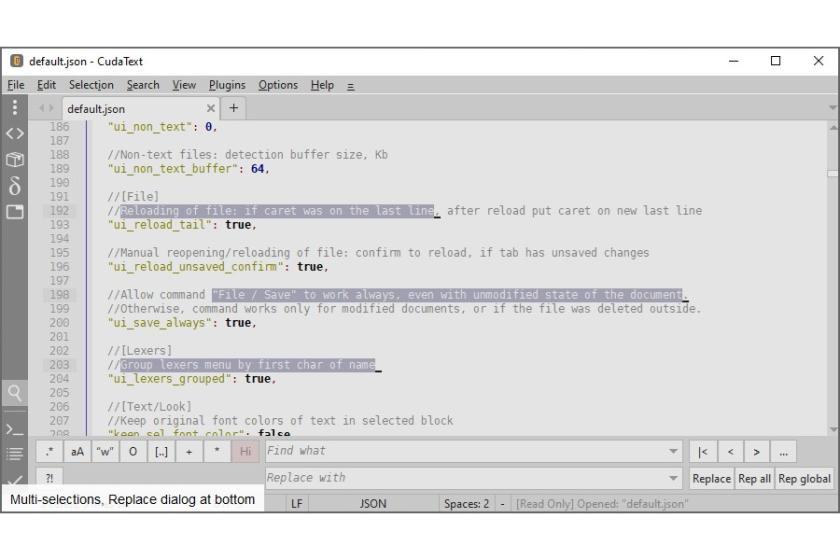Open the Selection menu
The image size is (840, 560).
tap(91, 85)
